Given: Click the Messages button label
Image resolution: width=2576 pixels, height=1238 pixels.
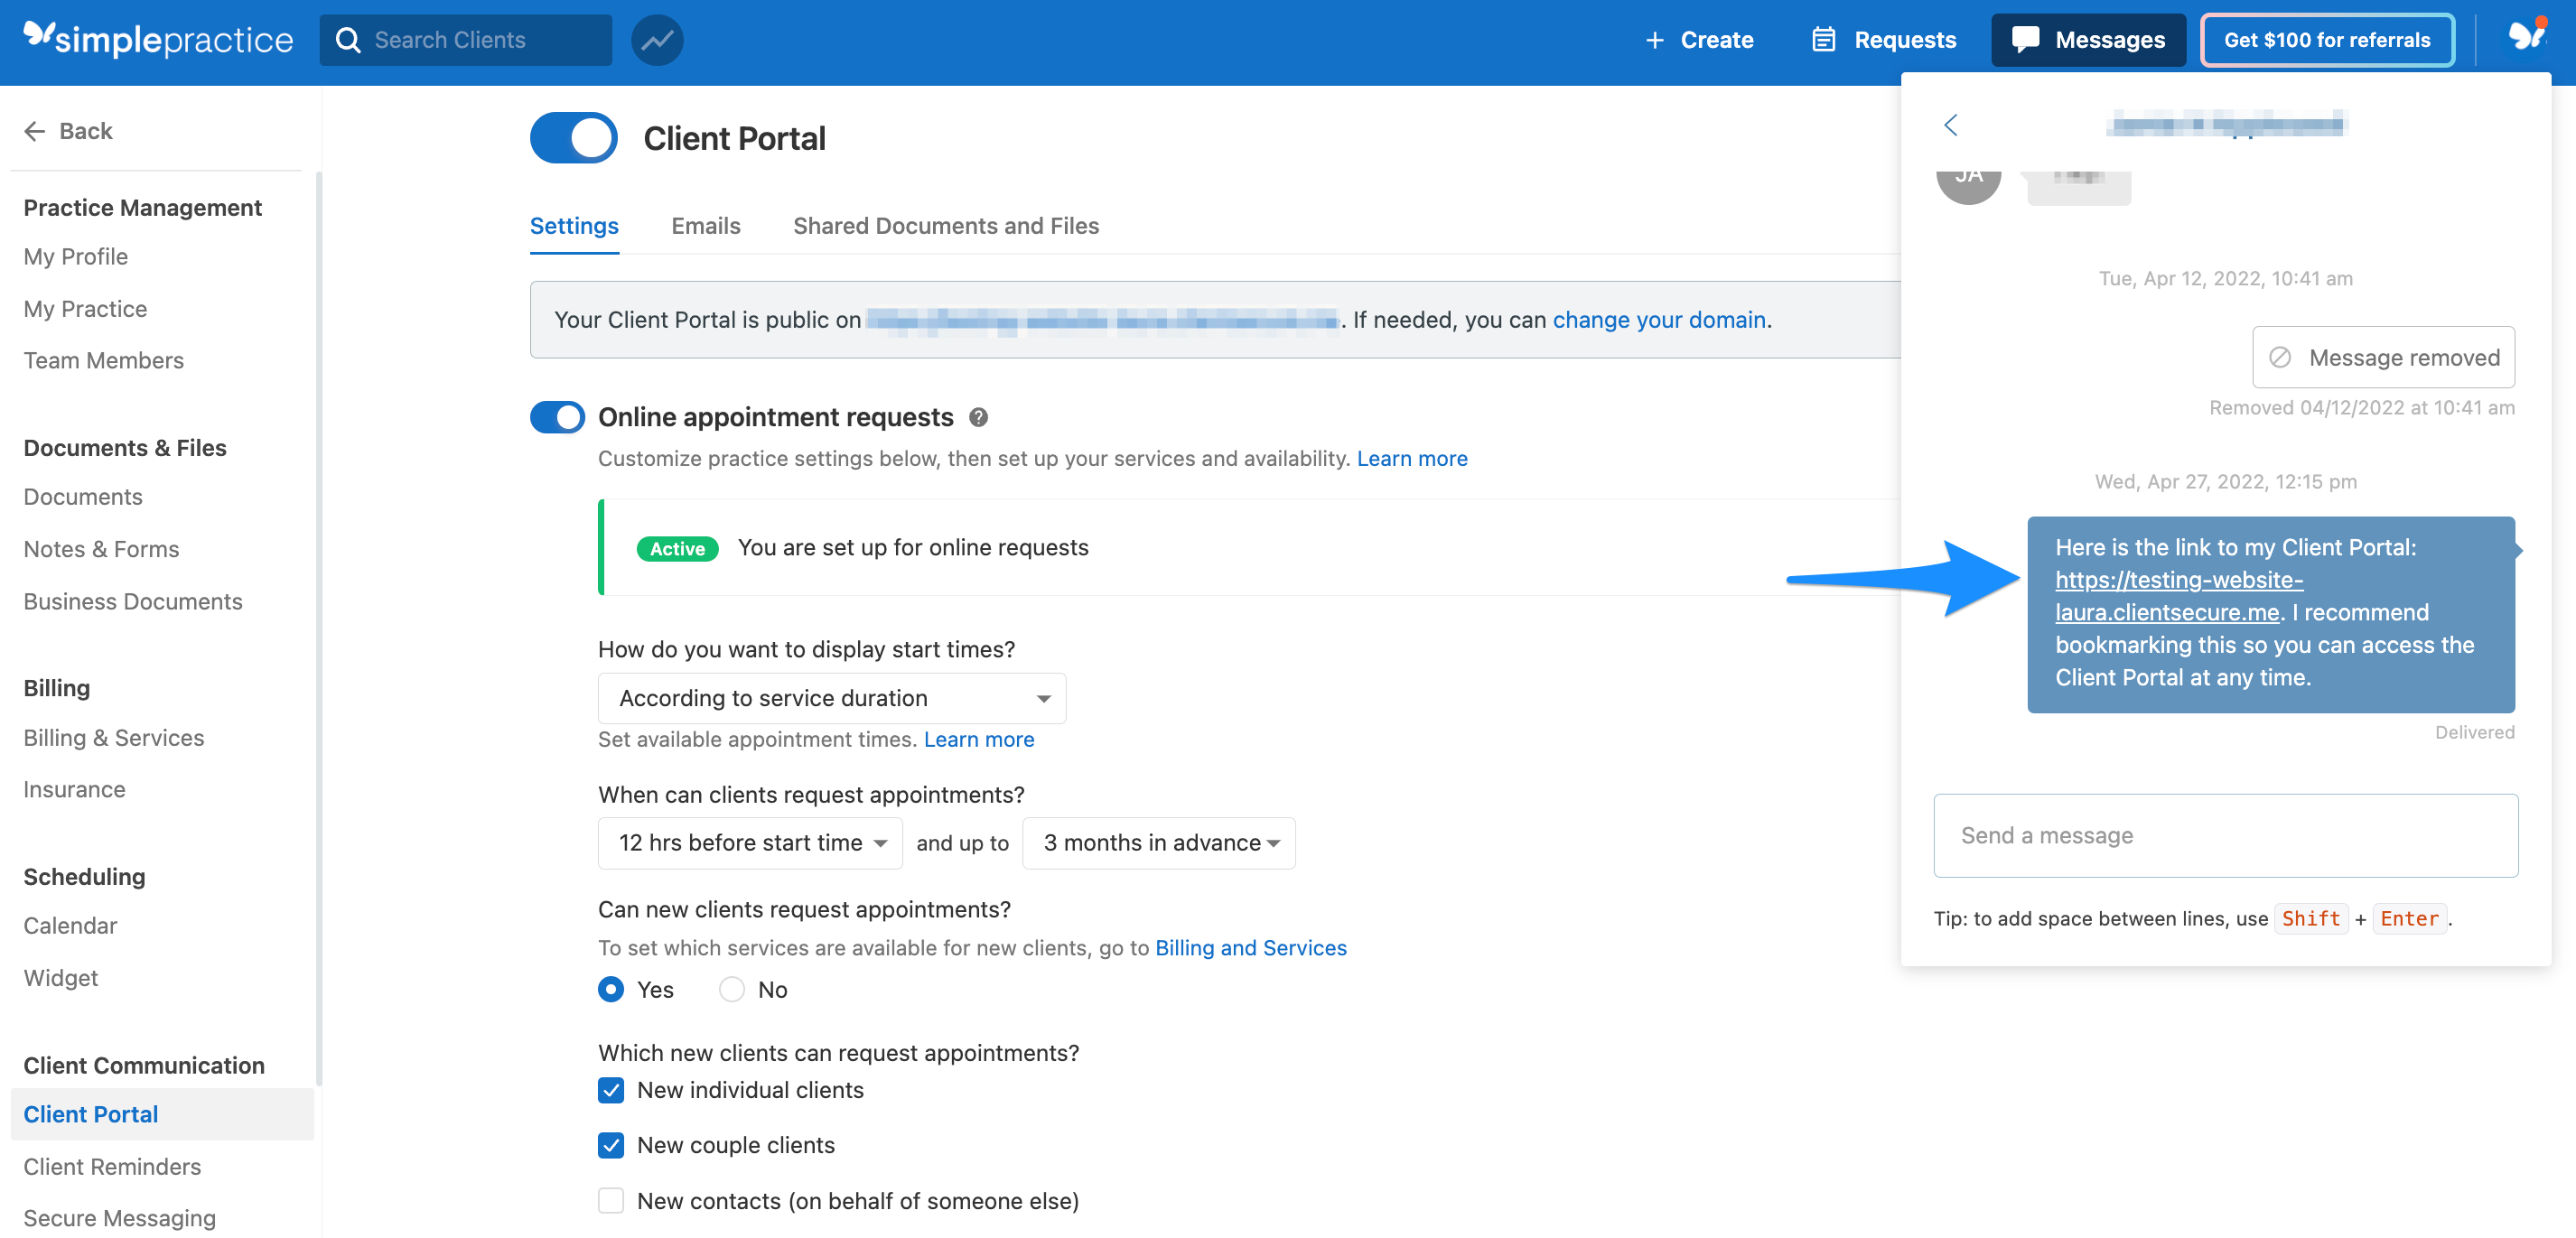Looking at the screenshot, I should (x=2110, y=40).
